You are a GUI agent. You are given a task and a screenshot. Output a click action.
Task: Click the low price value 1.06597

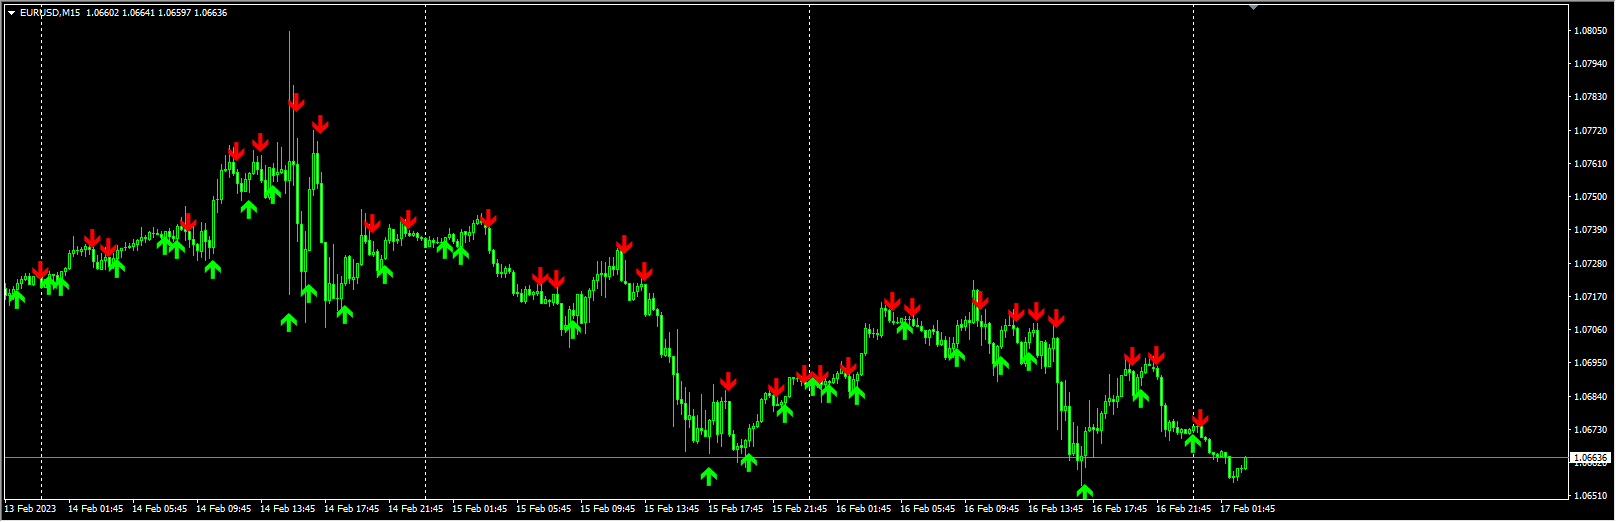[x=175, y=13]
